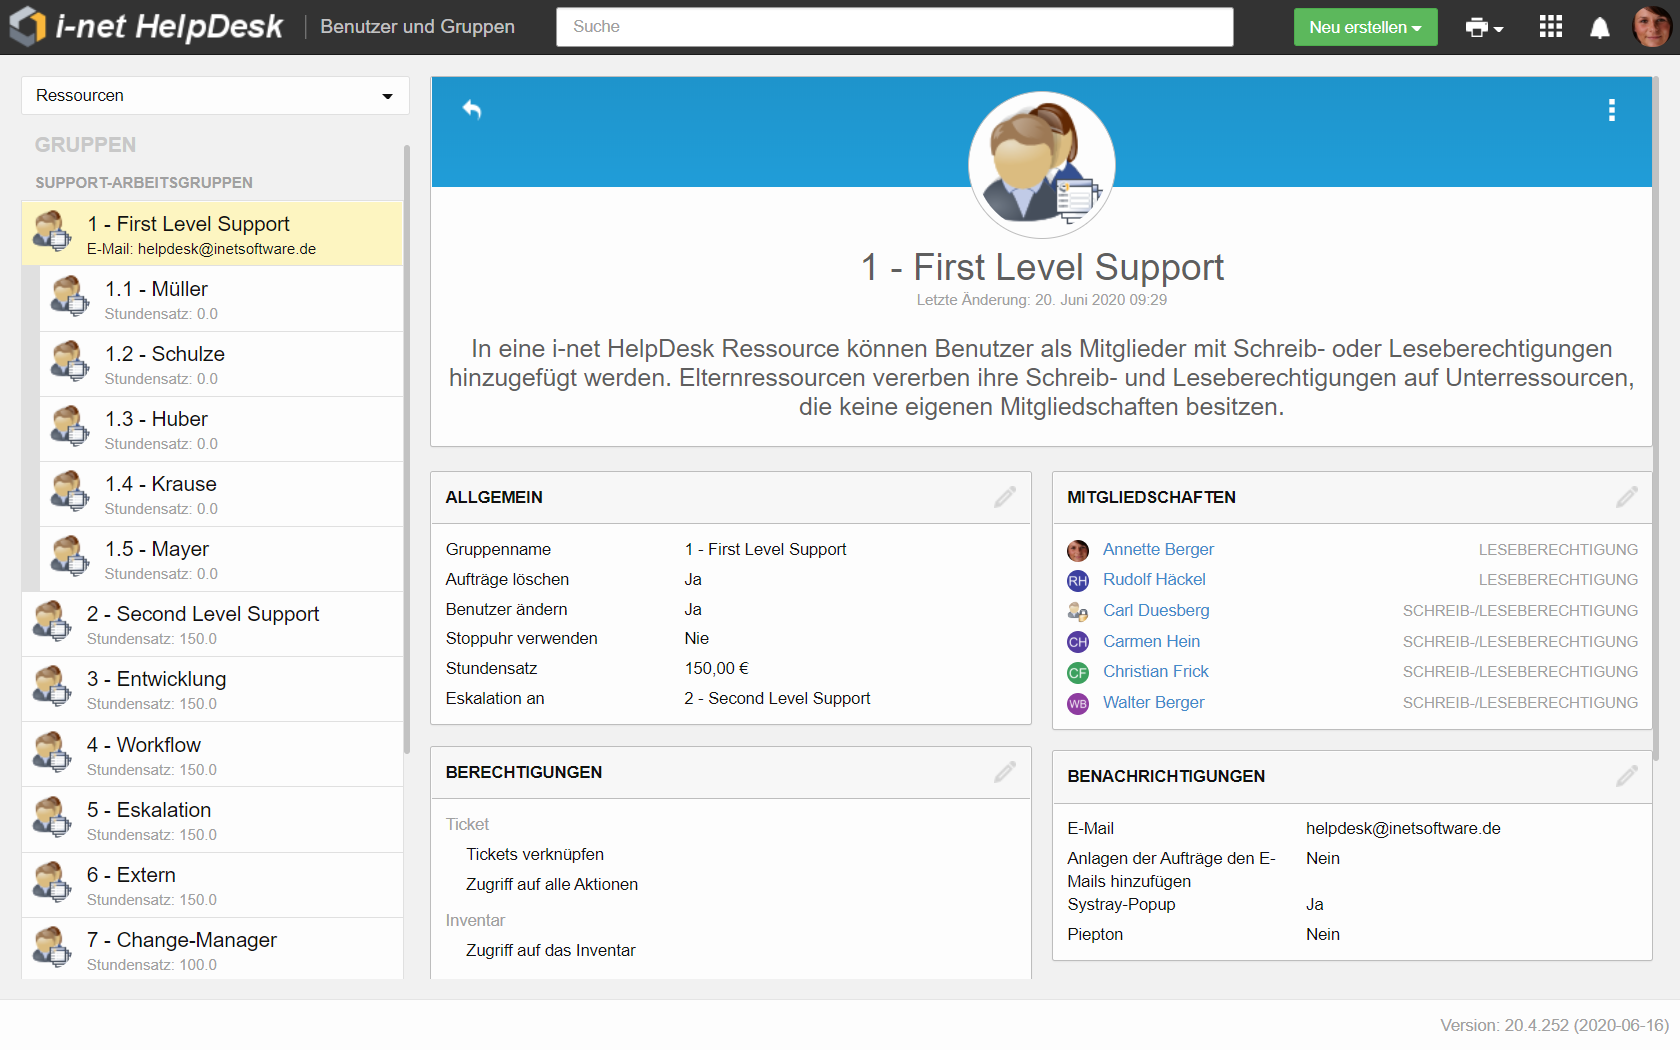Click Rudolf Häckel's RH avatar badge
Viewport: 1680px width, 1050px height.
pyautogui.click(x=1078, y=581)
